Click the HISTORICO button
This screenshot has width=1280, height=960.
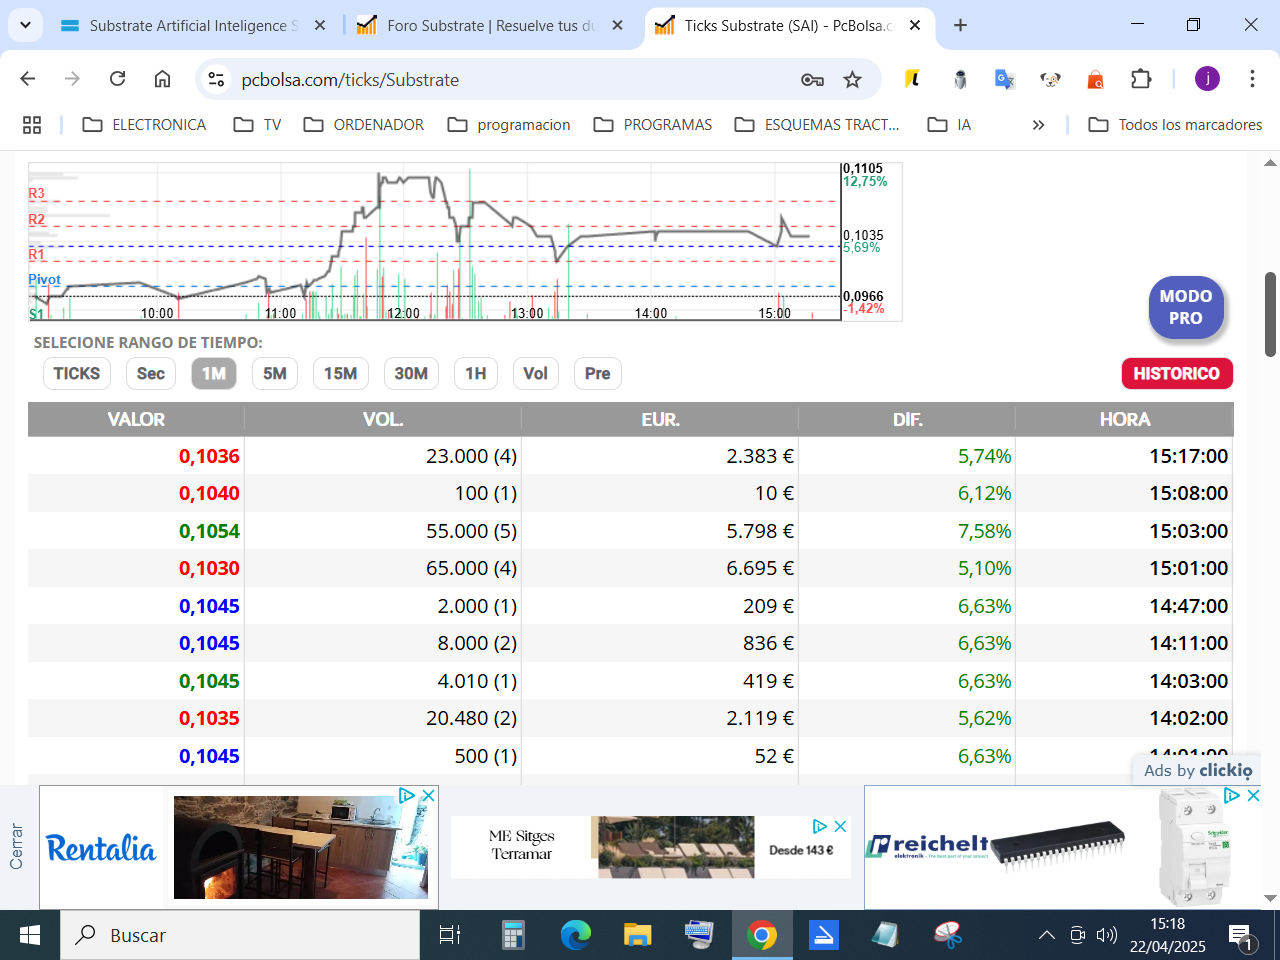tap(1177, 373)
